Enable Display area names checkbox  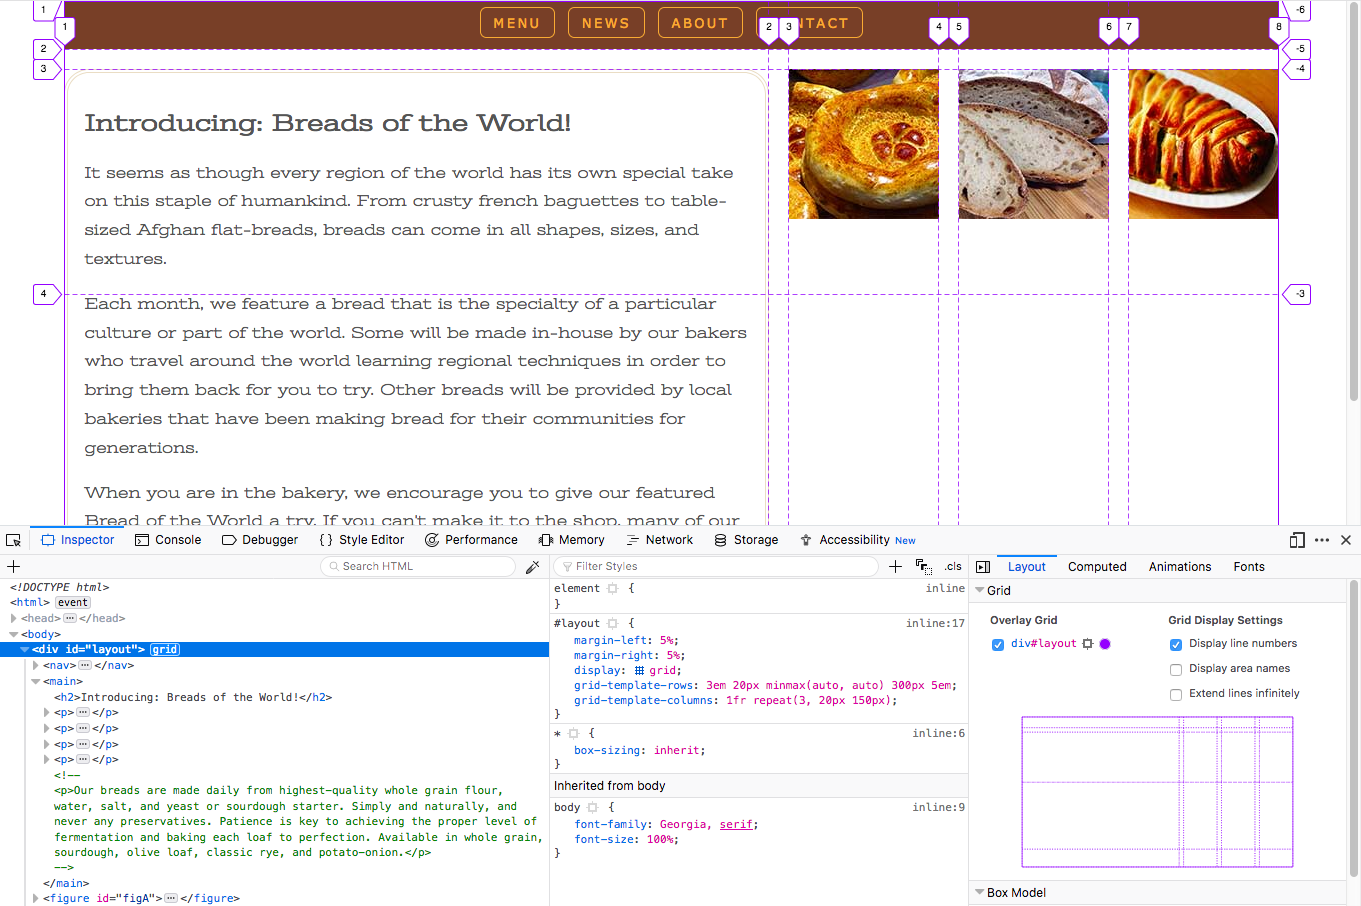coord(1176,669)
